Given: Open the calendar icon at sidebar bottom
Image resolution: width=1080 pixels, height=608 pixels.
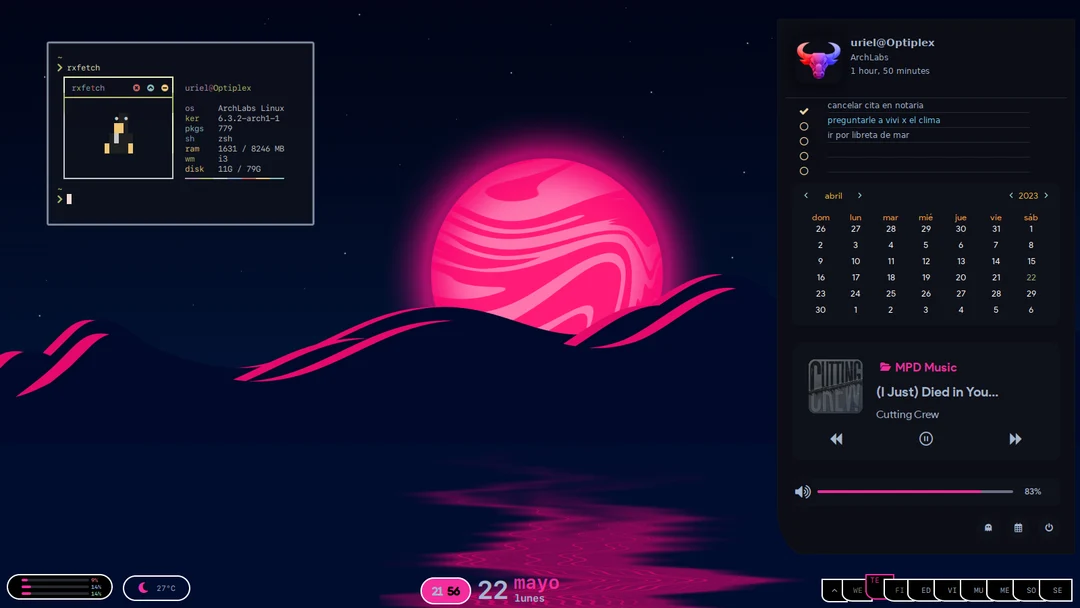Looking at the screenshot, I should 1017,527.
